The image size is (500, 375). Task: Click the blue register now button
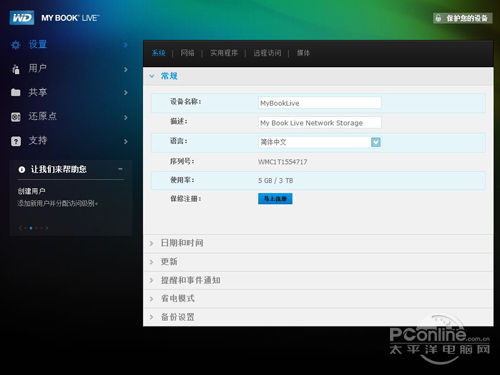[x=275, y=199]
